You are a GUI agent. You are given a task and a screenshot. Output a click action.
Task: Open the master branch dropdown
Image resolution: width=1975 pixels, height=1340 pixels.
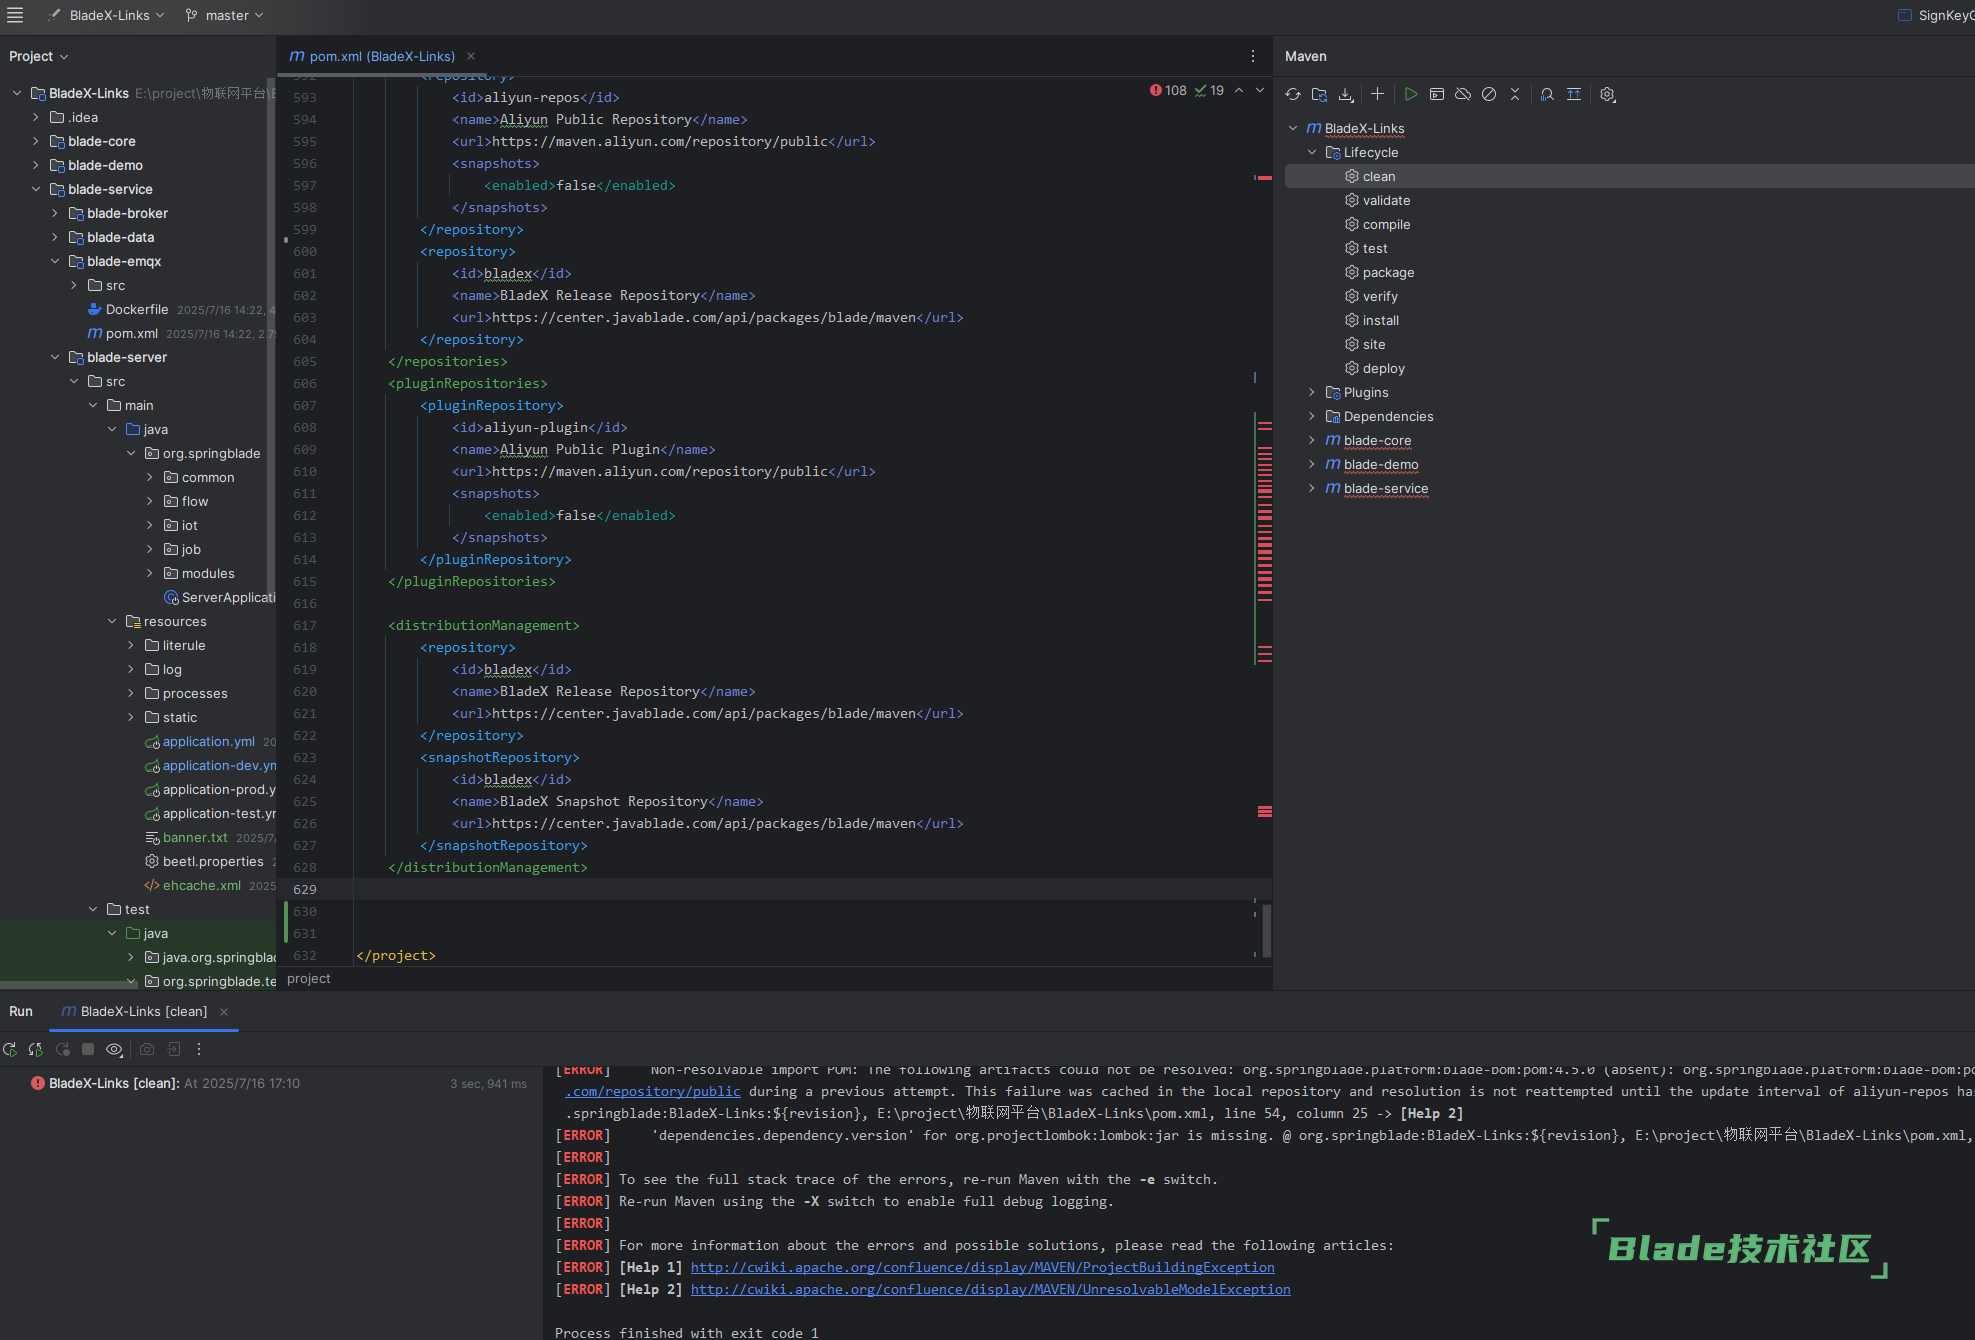tap(226, 15)
